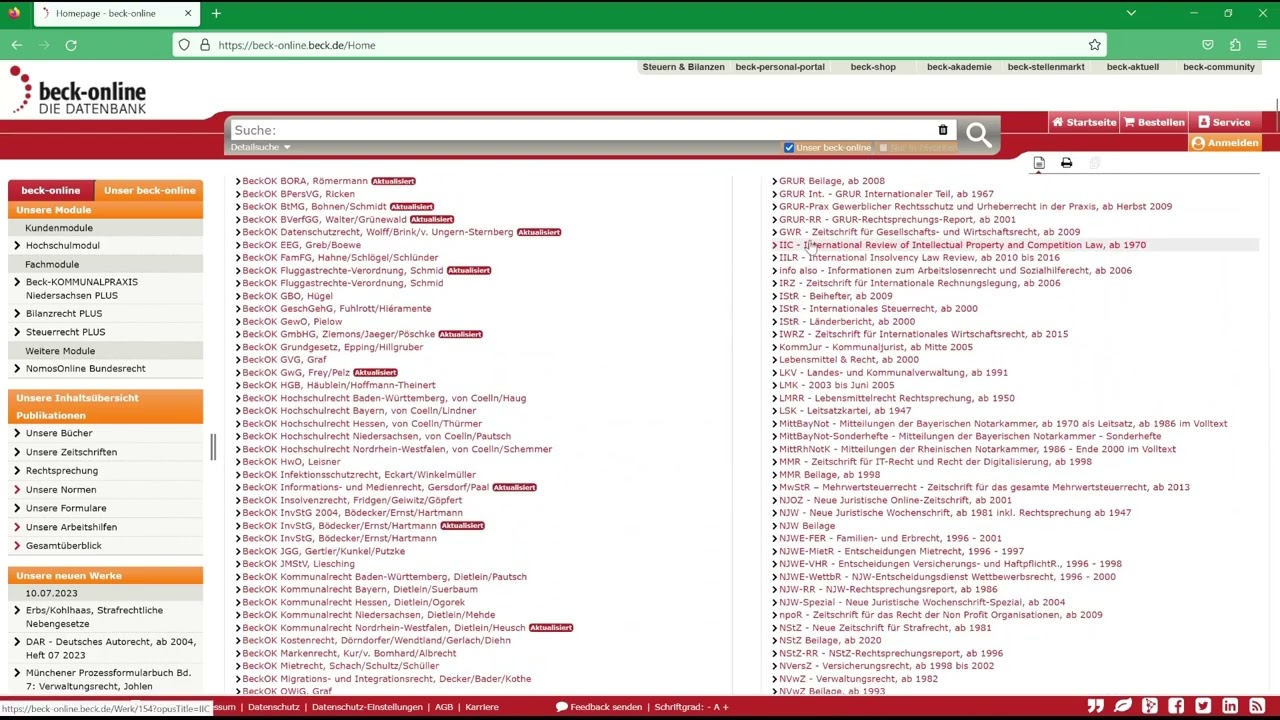The image size is (1280, 720).
Task: Open Steuern & Bilanzen top link
Action: [x=684, y=67]
